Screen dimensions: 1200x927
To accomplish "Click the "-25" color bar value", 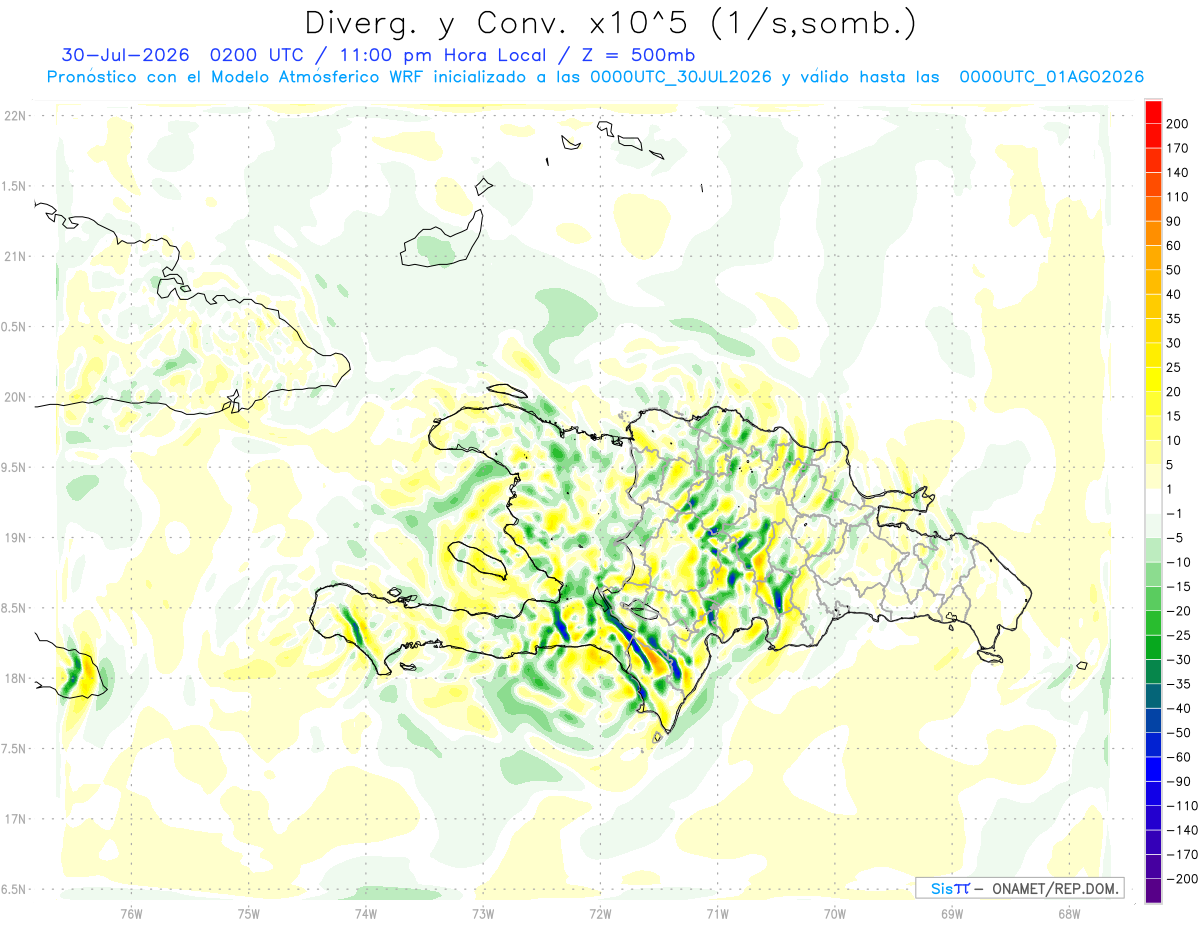I will coord(1178,635).
